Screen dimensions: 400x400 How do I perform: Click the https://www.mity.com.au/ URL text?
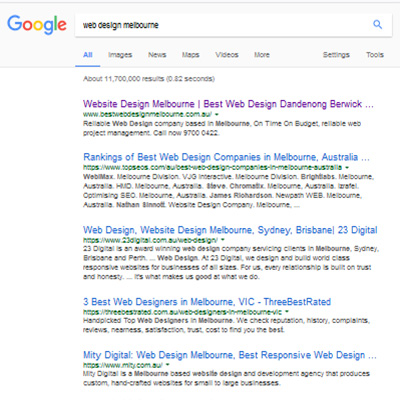pos(123,365)
